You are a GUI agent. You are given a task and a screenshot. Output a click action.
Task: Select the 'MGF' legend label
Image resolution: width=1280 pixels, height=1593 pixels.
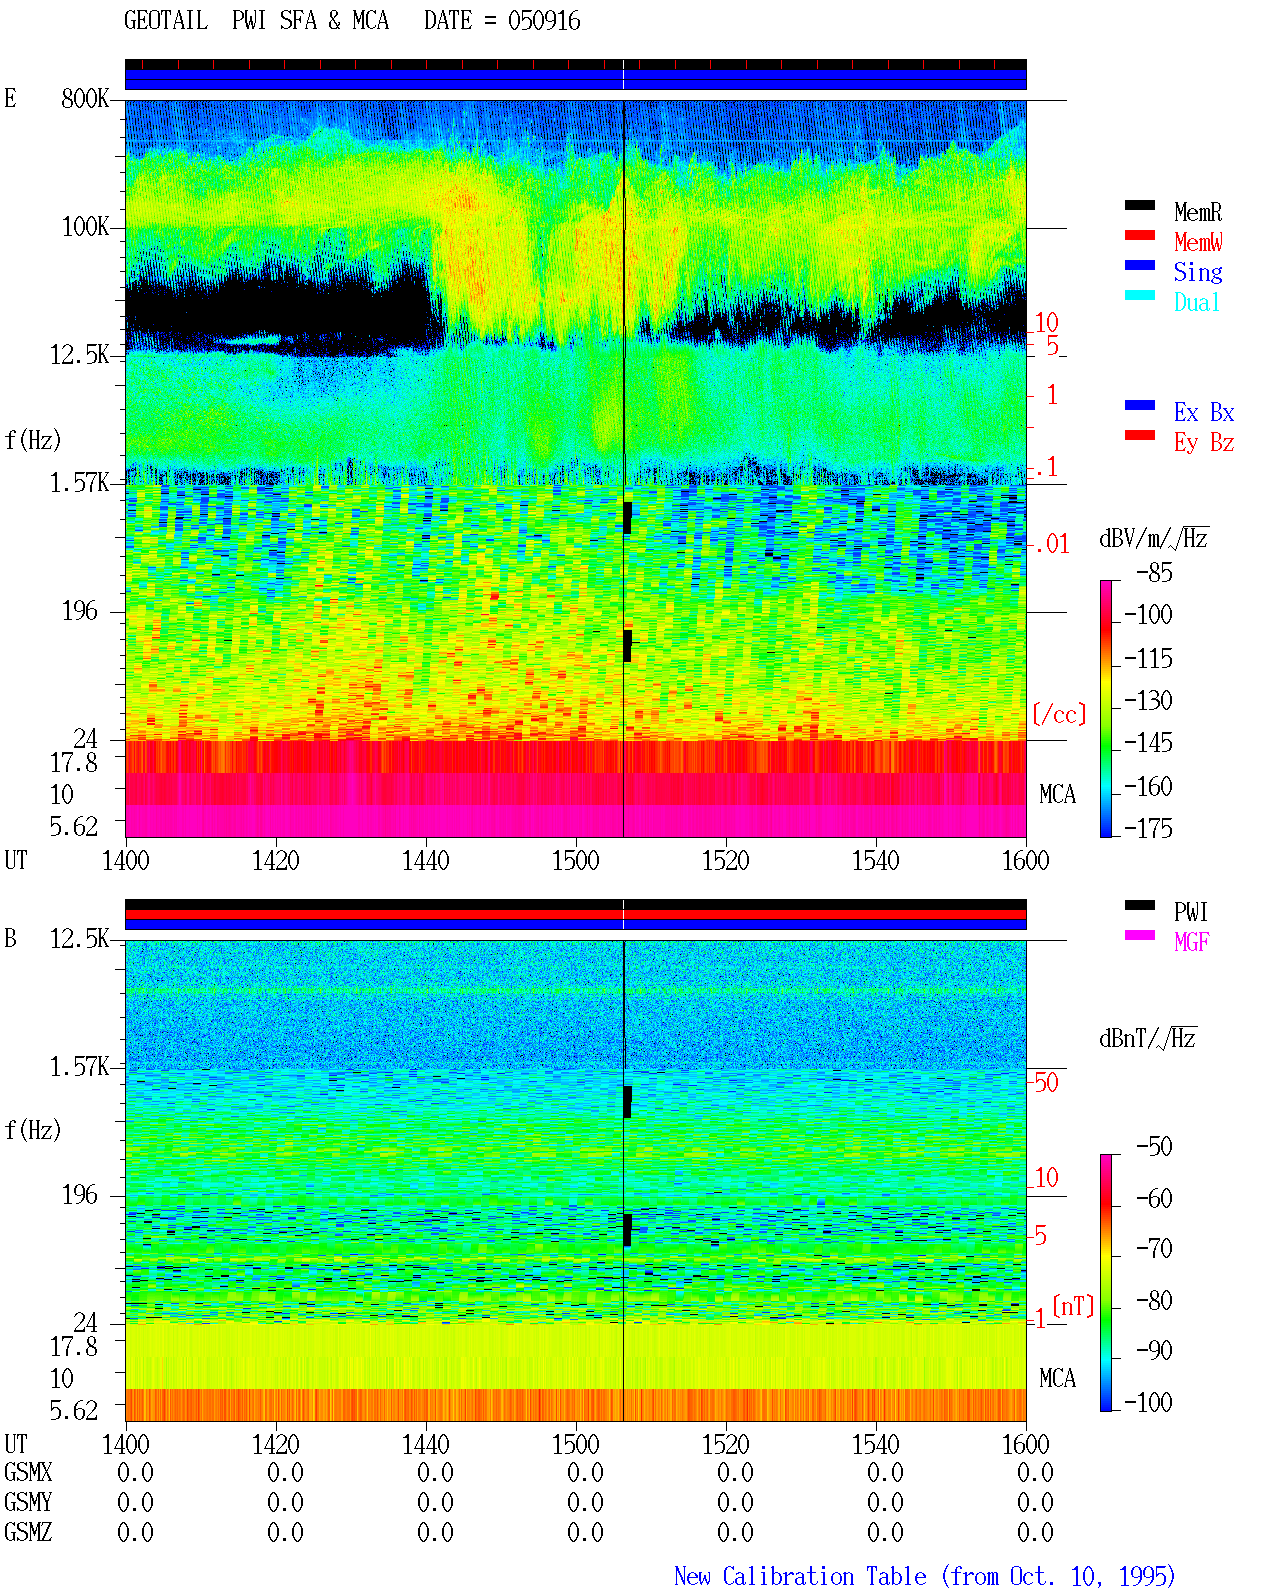click(x=1191, y=942)
